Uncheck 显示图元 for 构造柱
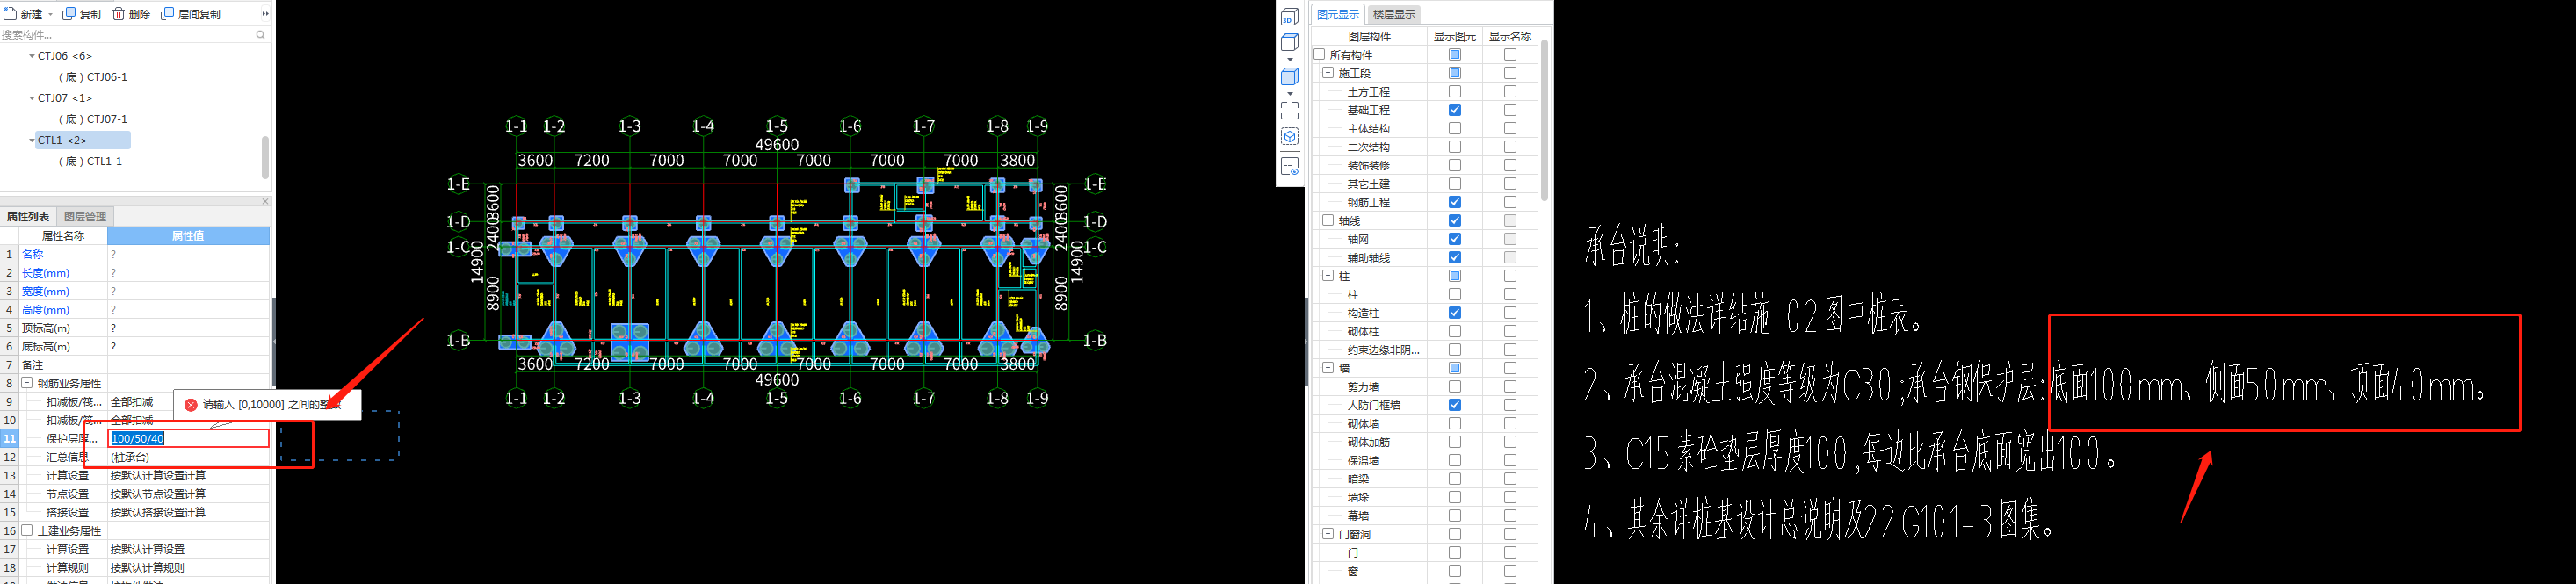This screenshot has width=2576, height=584. 1455,313
